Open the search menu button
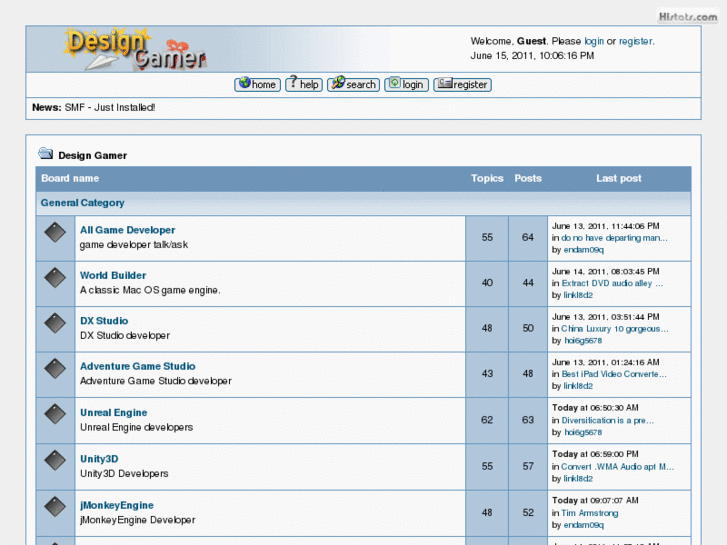This screenshot has width=727, height=545. coord(353,84)
